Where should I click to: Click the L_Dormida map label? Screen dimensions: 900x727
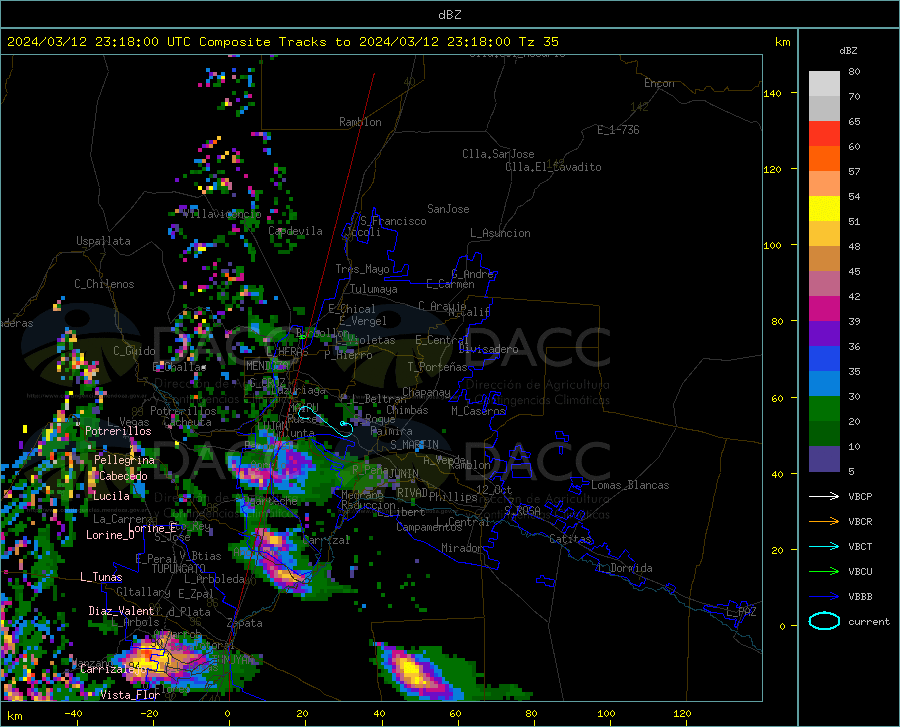click(624, 568)
